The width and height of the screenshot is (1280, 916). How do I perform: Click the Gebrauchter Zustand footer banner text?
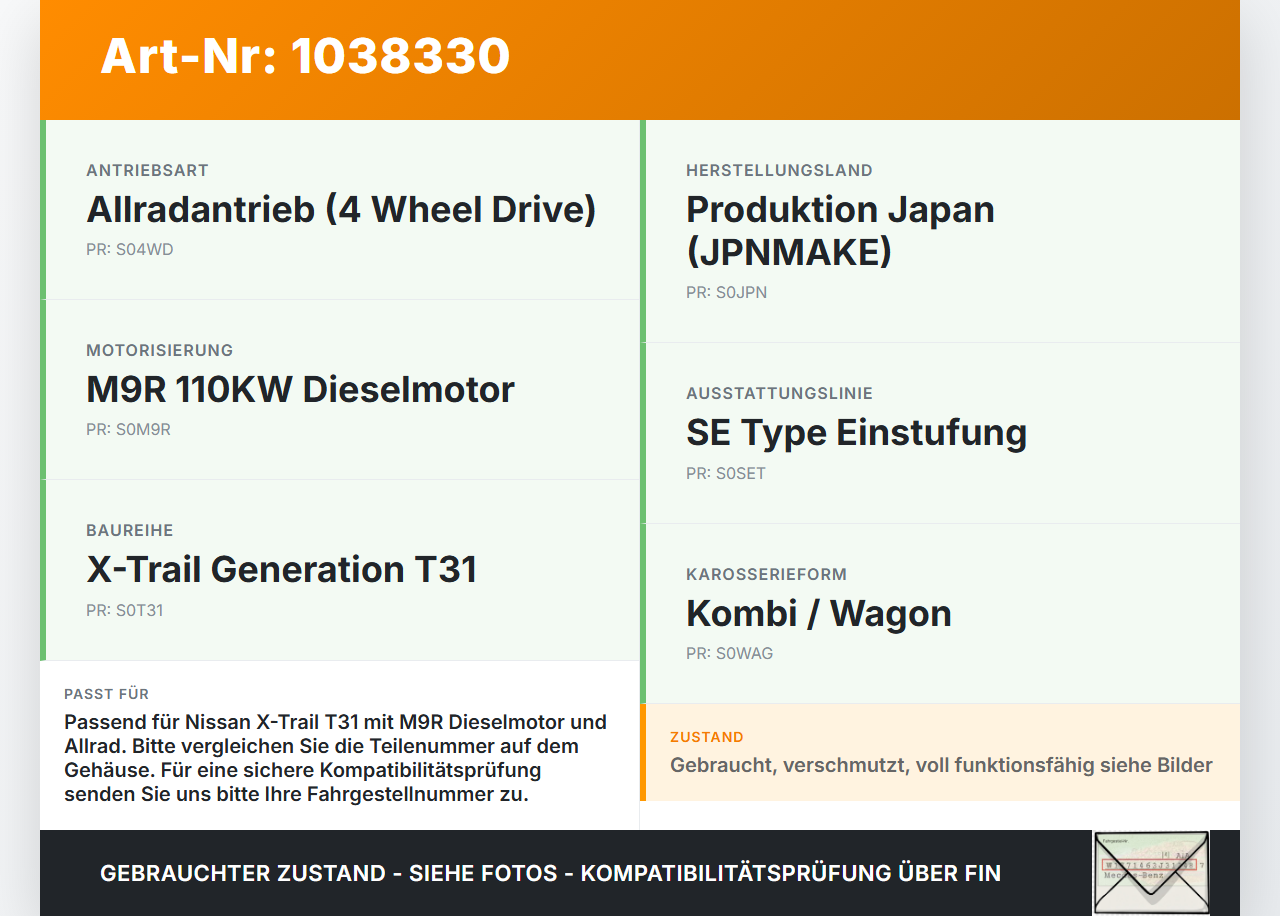(550, 873)
